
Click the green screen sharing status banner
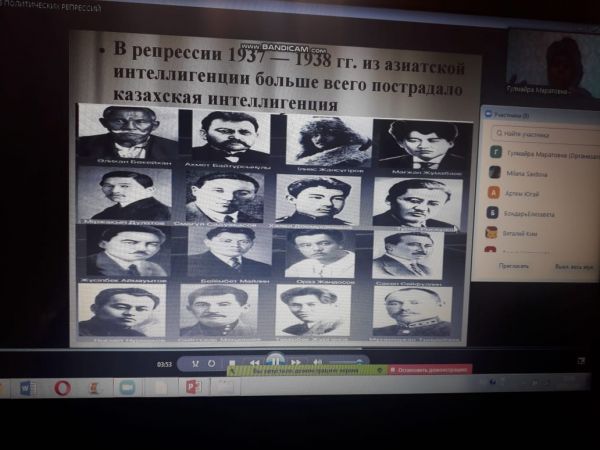pyautogui.click(x=311, y=370)
